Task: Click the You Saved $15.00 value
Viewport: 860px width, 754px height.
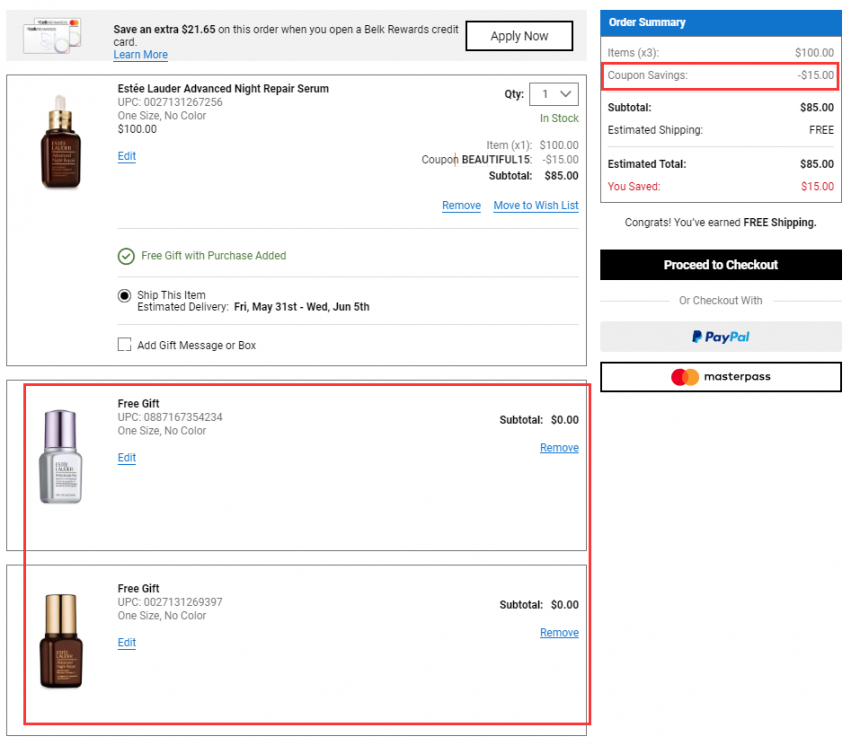Action: click(x=817, y=187)
